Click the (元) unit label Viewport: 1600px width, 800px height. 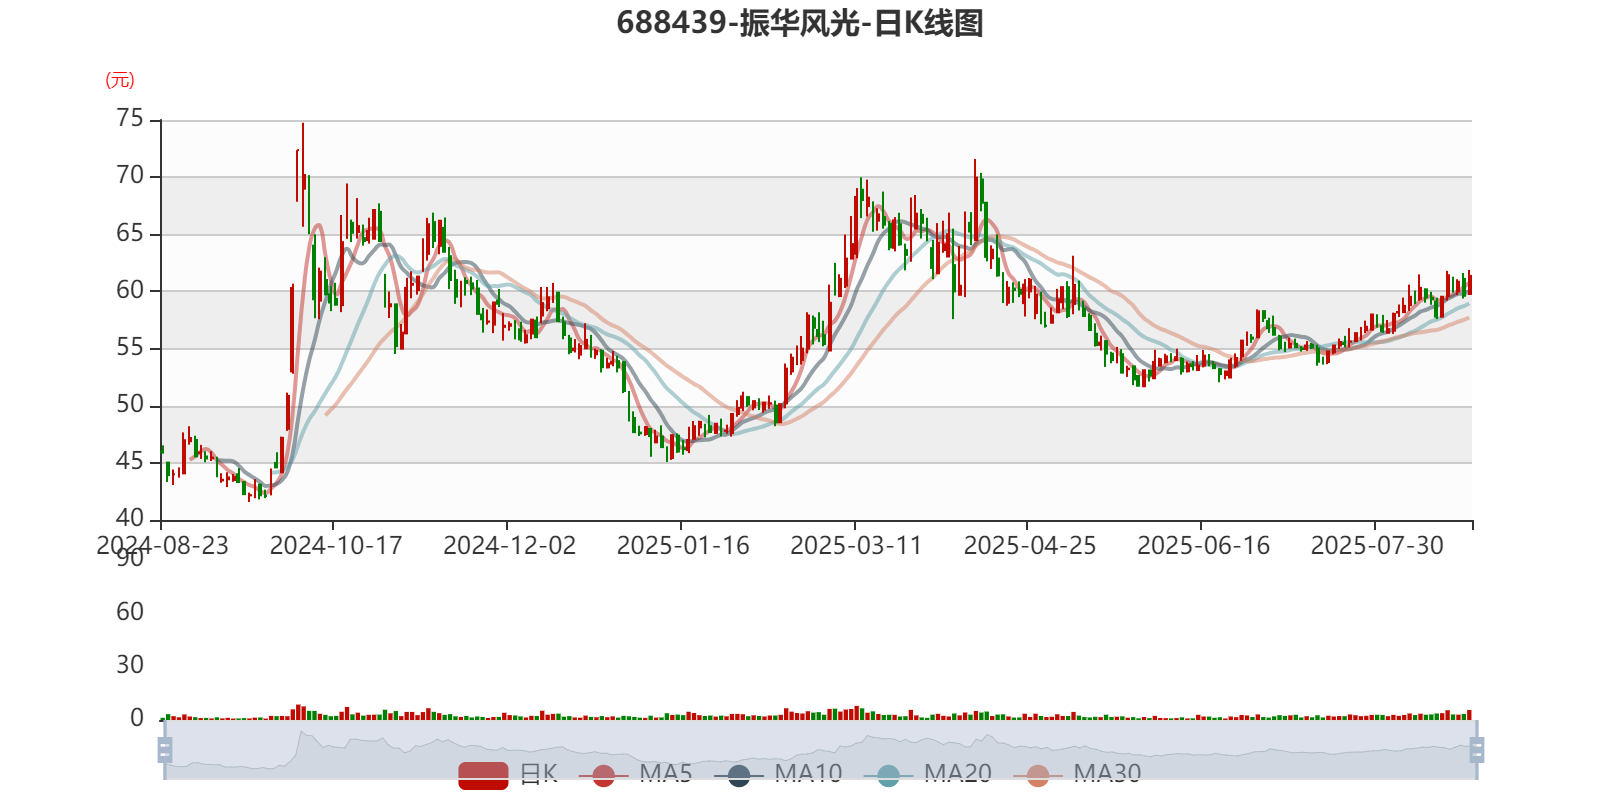[120, 80]
